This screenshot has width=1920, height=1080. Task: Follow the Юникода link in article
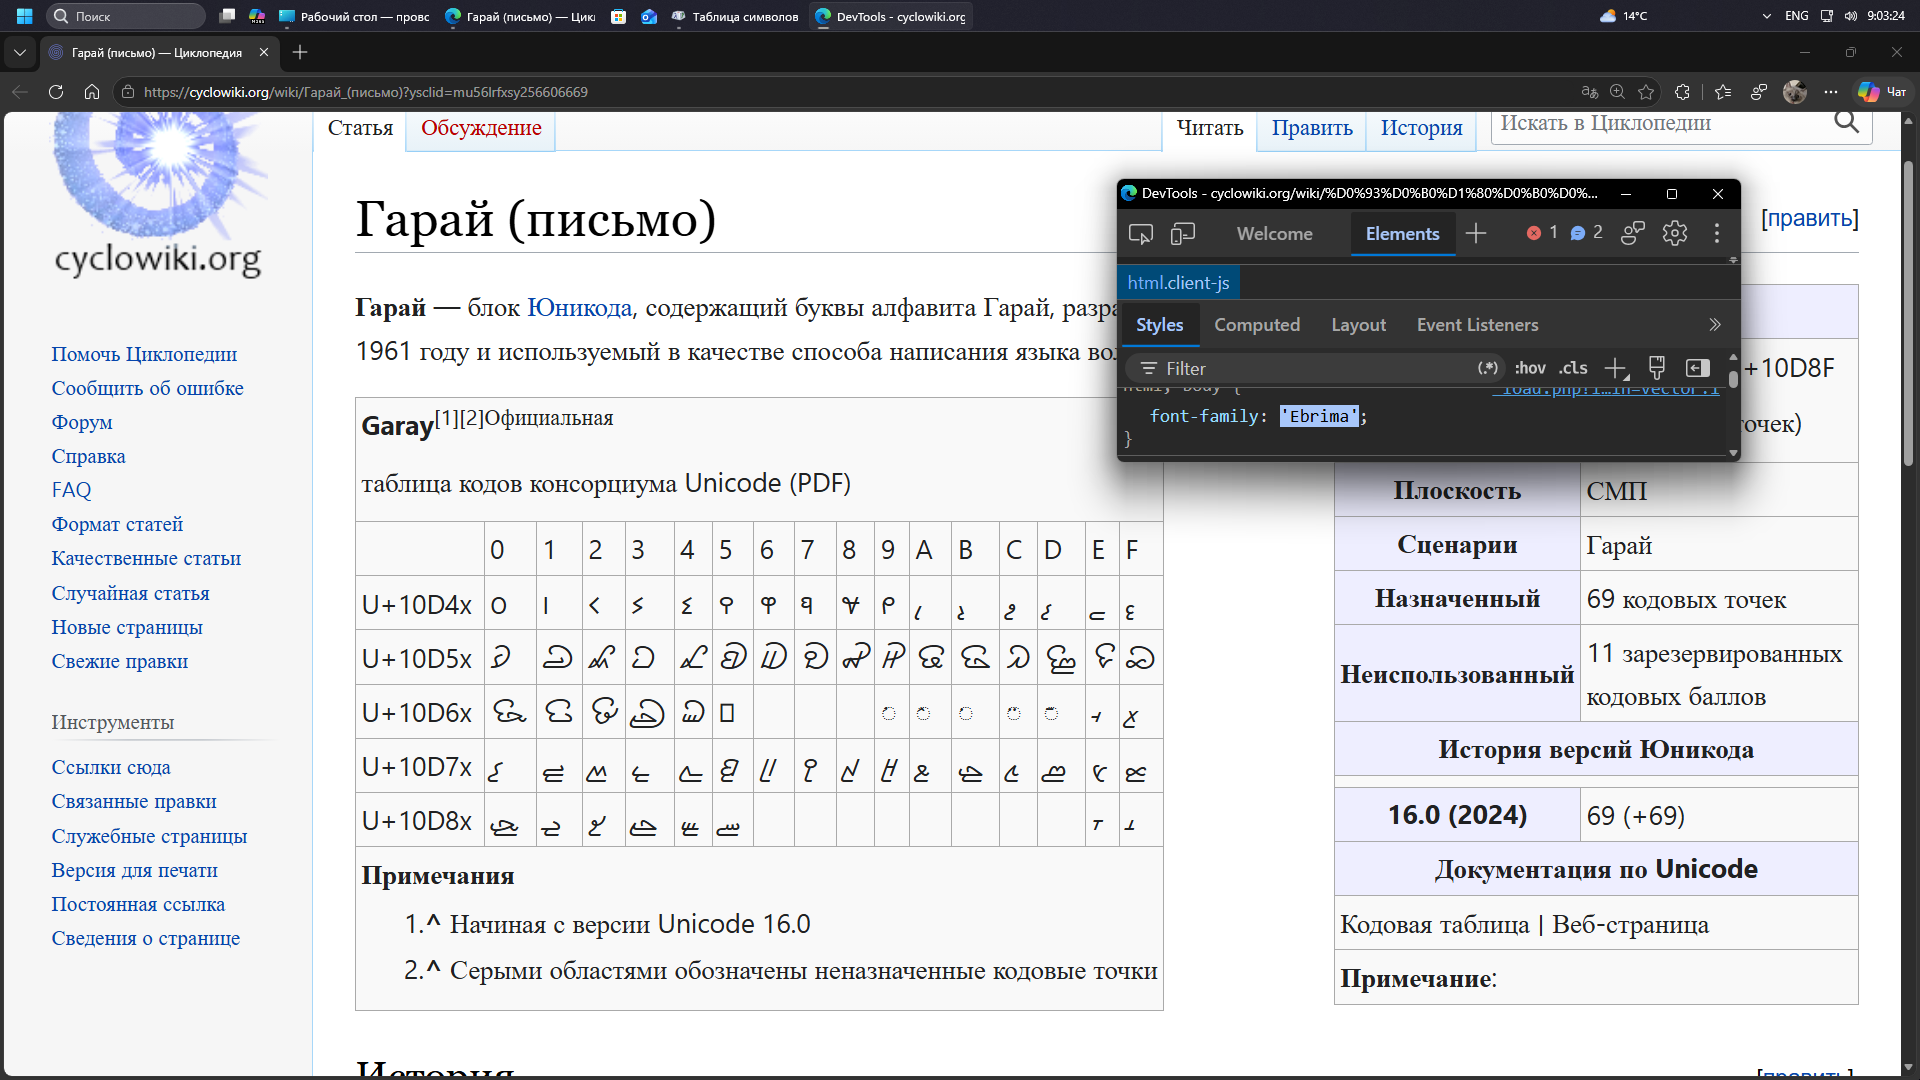tap(579, 308)
